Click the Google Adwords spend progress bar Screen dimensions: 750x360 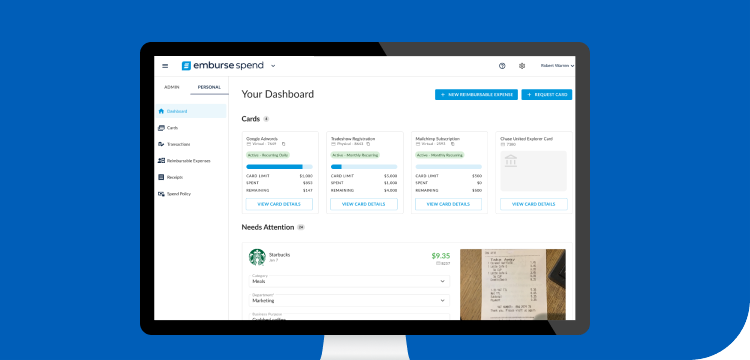[279, 167]
